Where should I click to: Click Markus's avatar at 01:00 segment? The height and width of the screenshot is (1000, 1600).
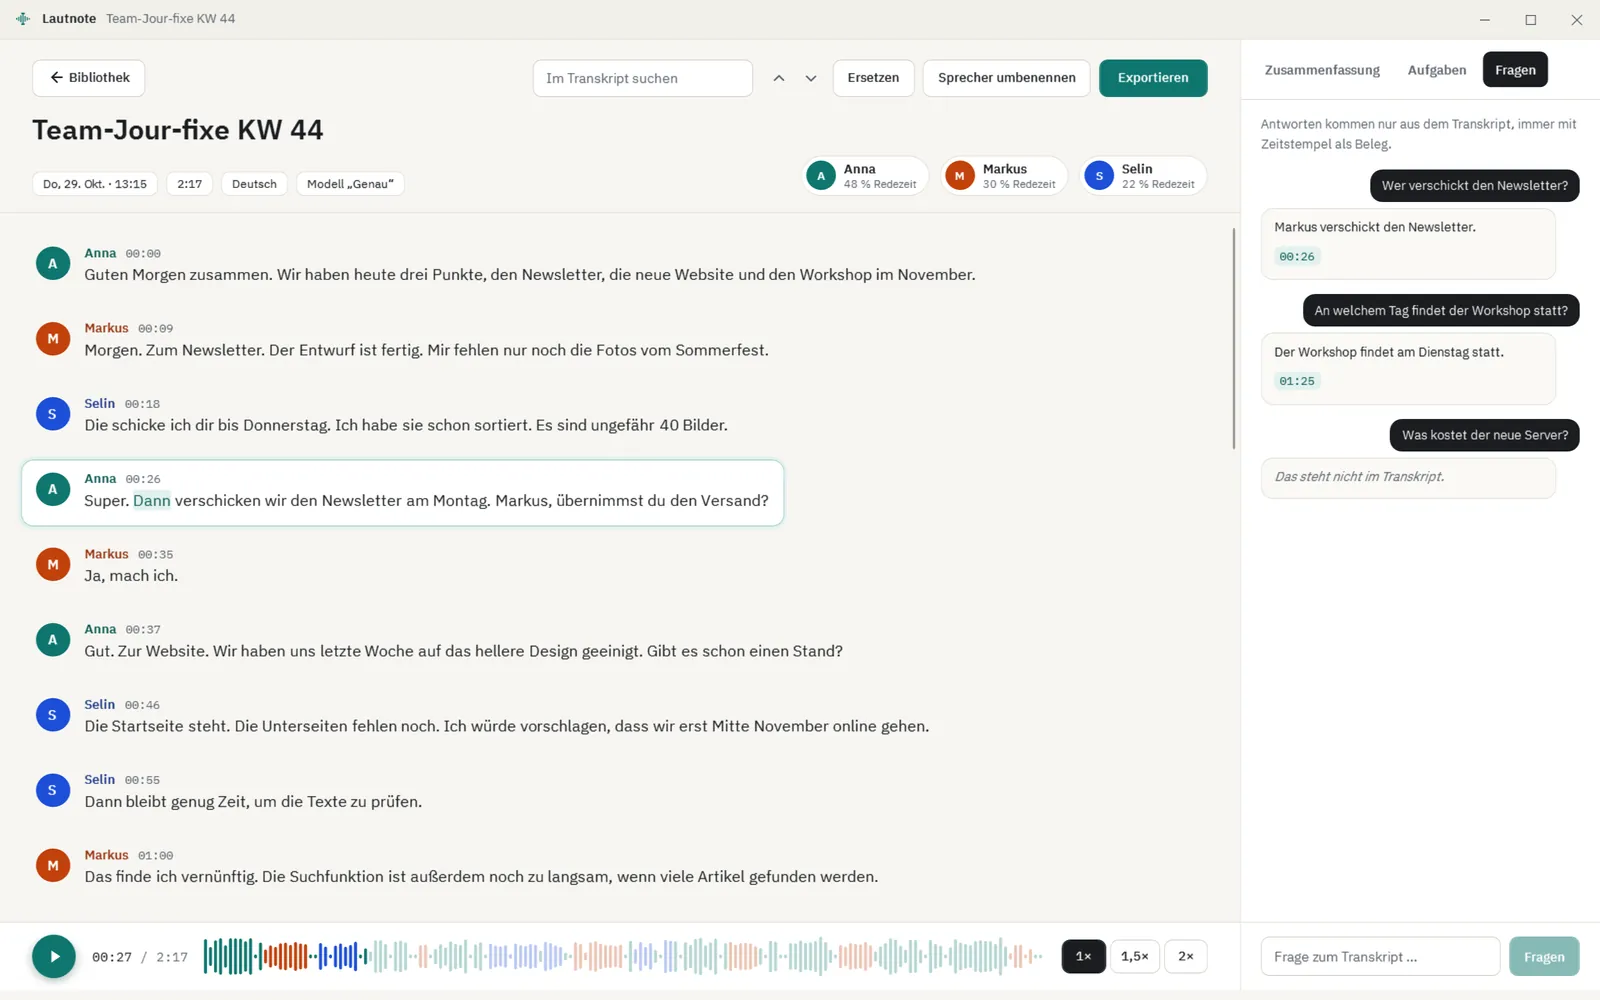[53, 866]
